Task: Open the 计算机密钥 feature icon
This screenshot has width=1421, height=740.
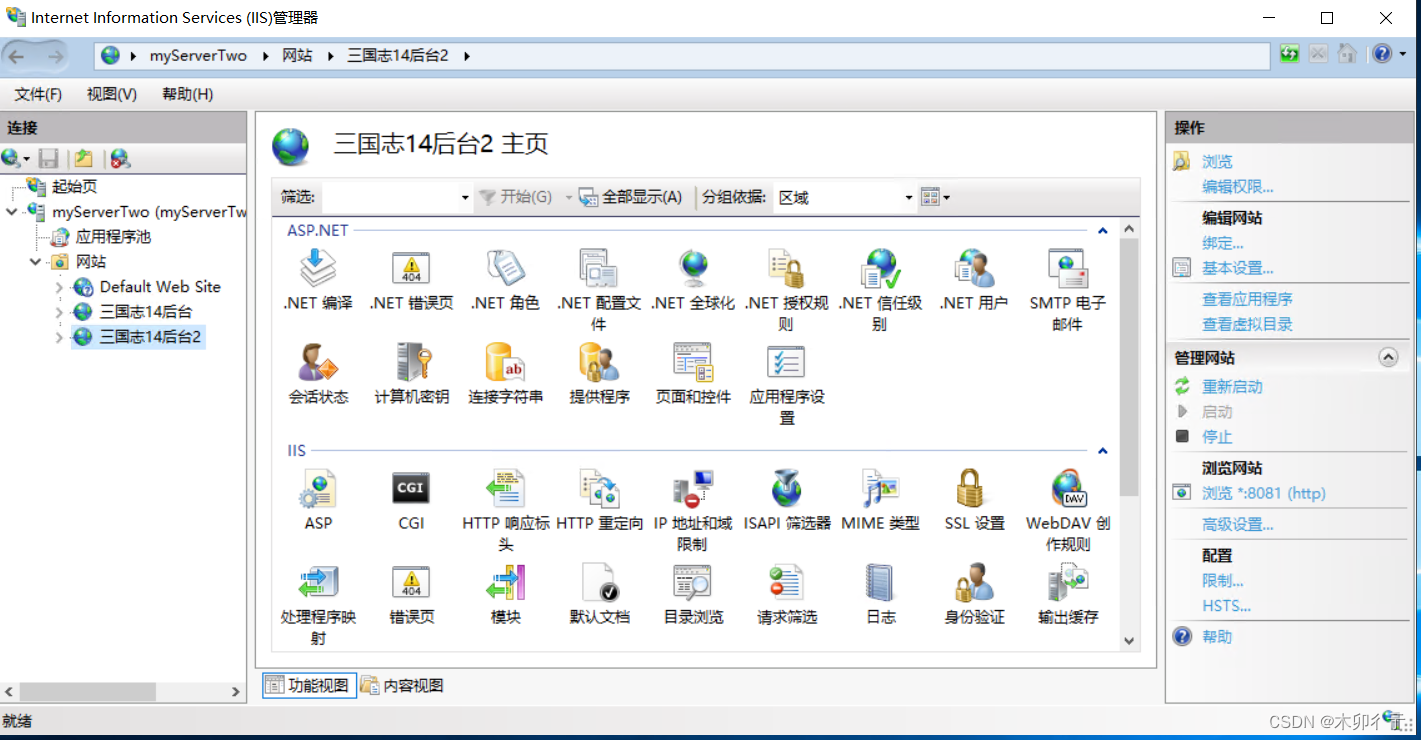Action: (x=411, y=362)
